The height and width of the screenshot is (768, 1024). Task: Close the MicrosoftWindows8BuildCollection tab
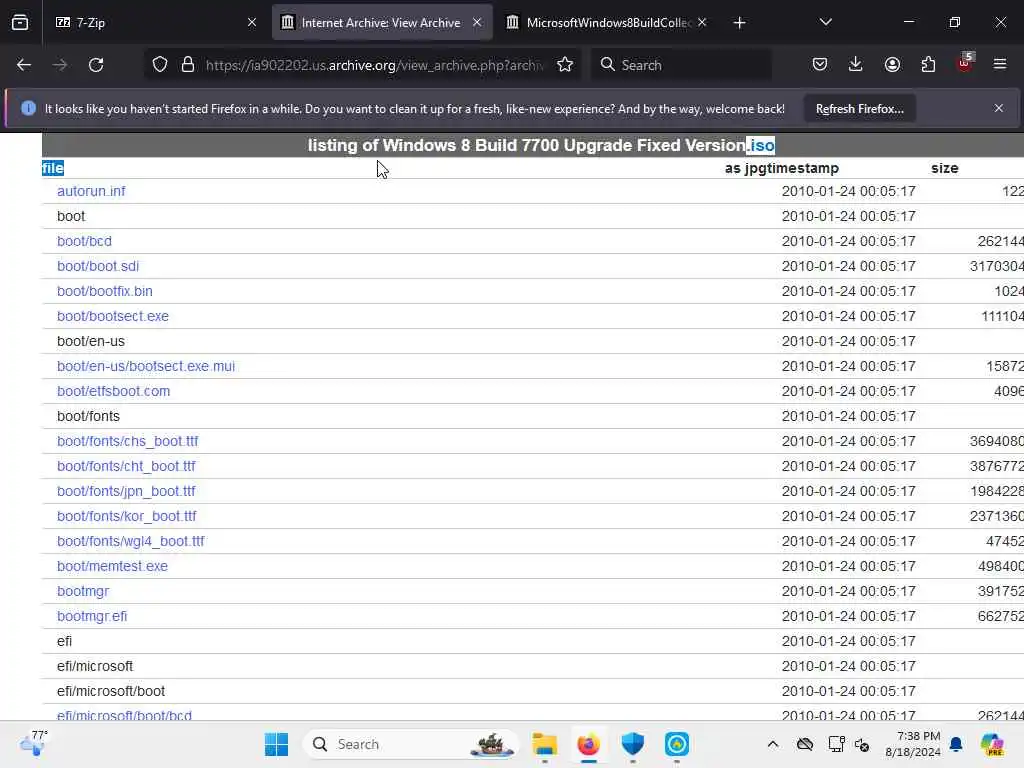point(702,22)
